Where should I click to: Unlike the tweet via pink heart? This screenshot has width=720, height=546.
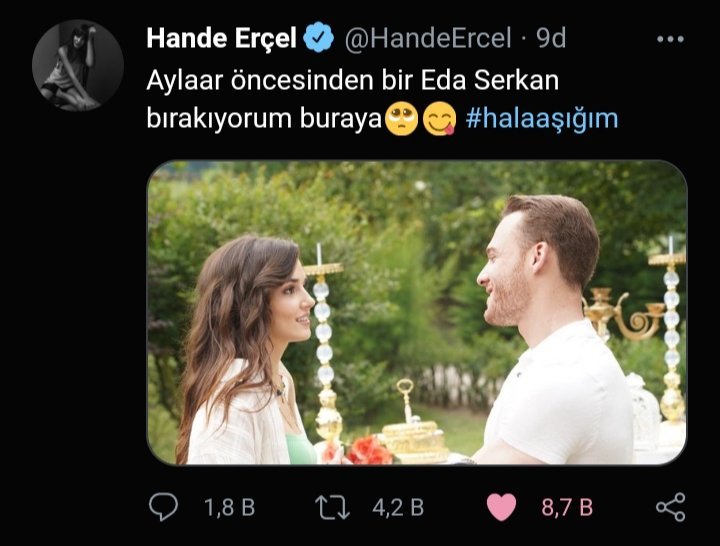[501, 507]
